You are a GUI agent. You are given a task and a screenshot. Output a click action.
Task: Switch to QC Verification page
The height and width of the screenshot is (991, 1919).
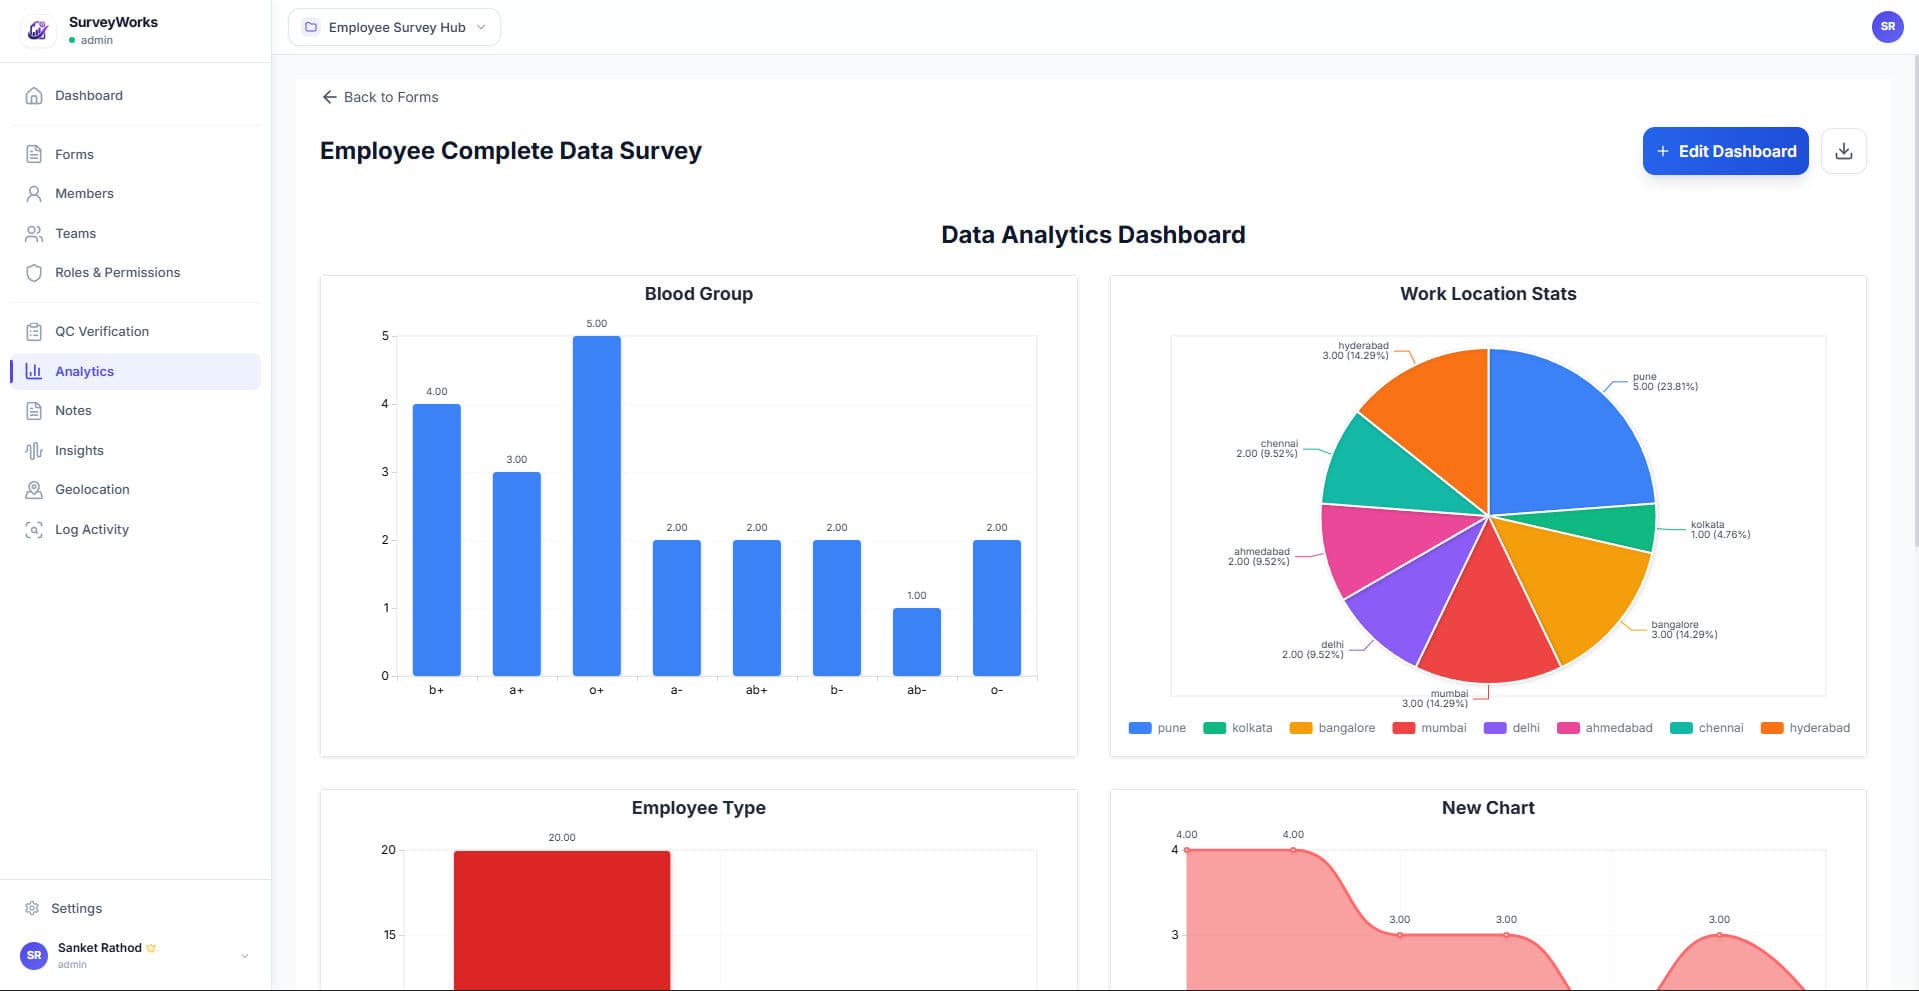(135, 332)
